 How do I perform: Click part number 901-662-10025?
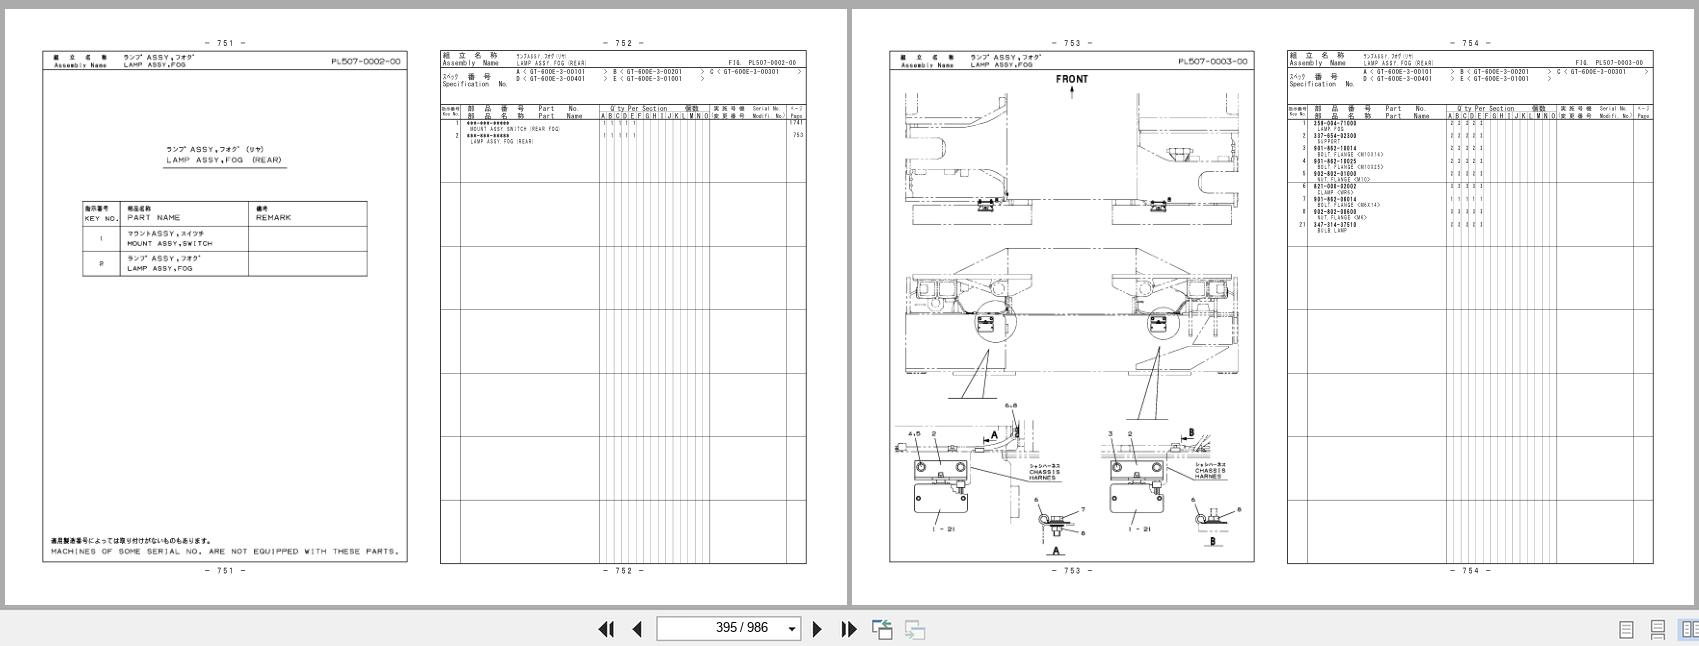click(x=1335, y=161)
